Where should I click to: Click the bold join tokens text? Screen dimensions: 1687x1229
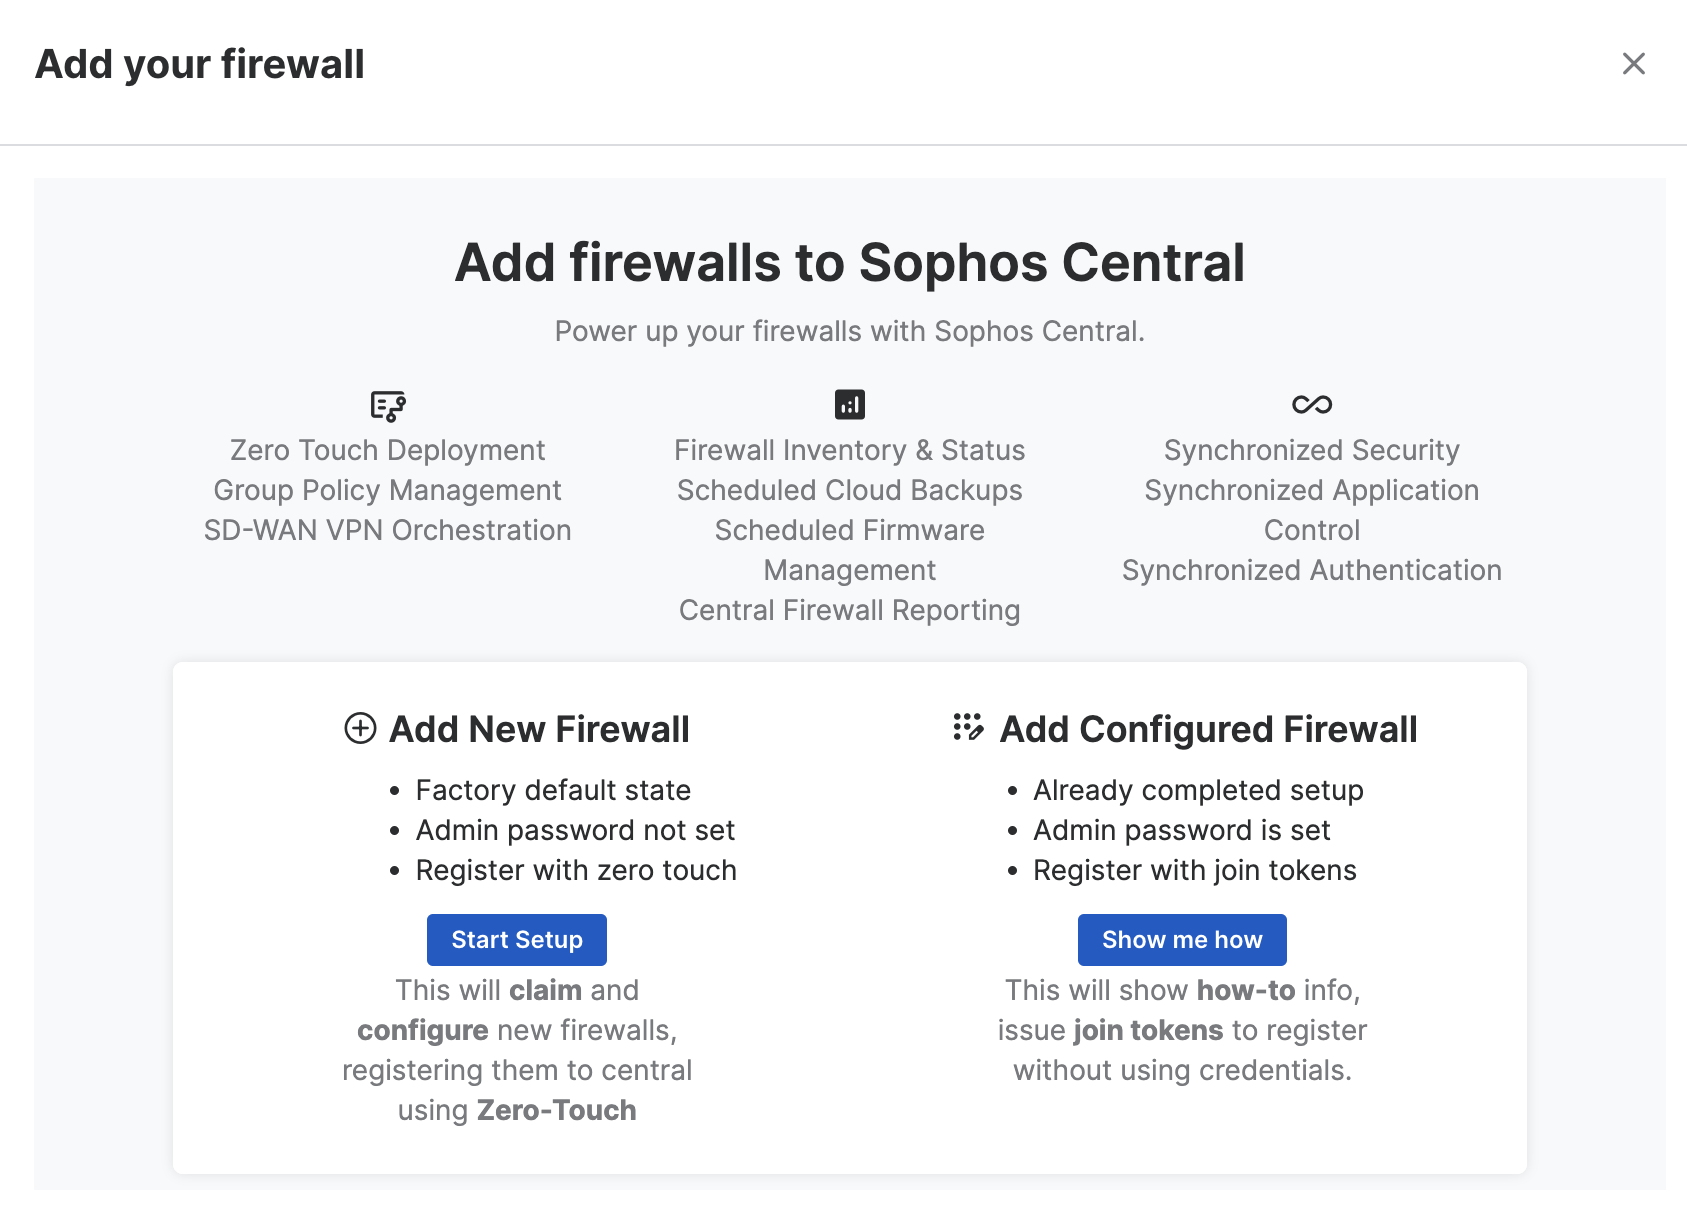1148,1030
